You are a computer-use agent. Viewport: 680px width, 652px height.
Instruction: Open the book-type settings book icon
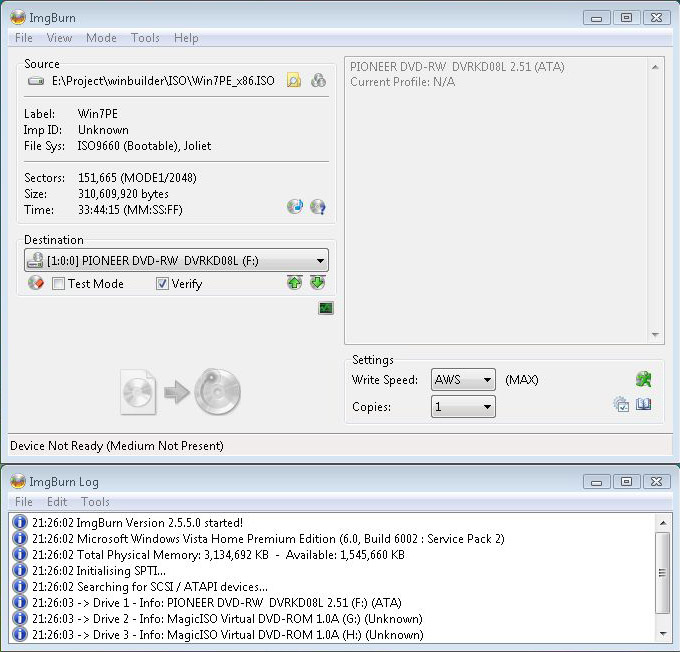point(644,404)
